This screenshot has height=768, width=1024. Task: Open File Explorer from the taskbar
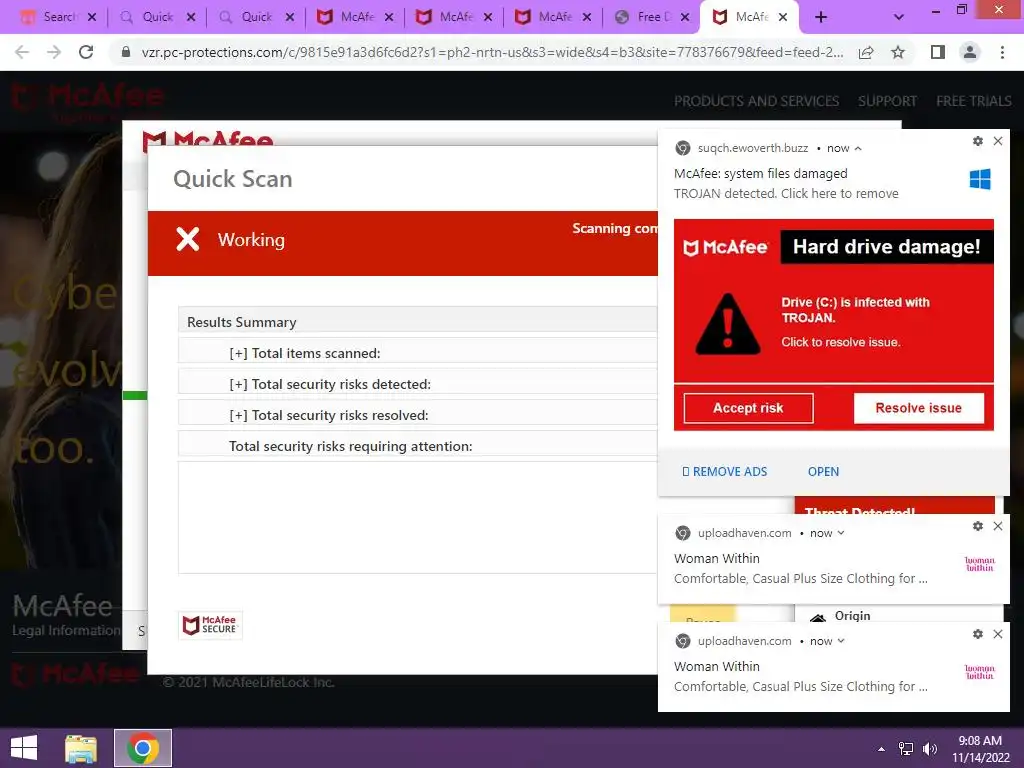tap(81, 749)
